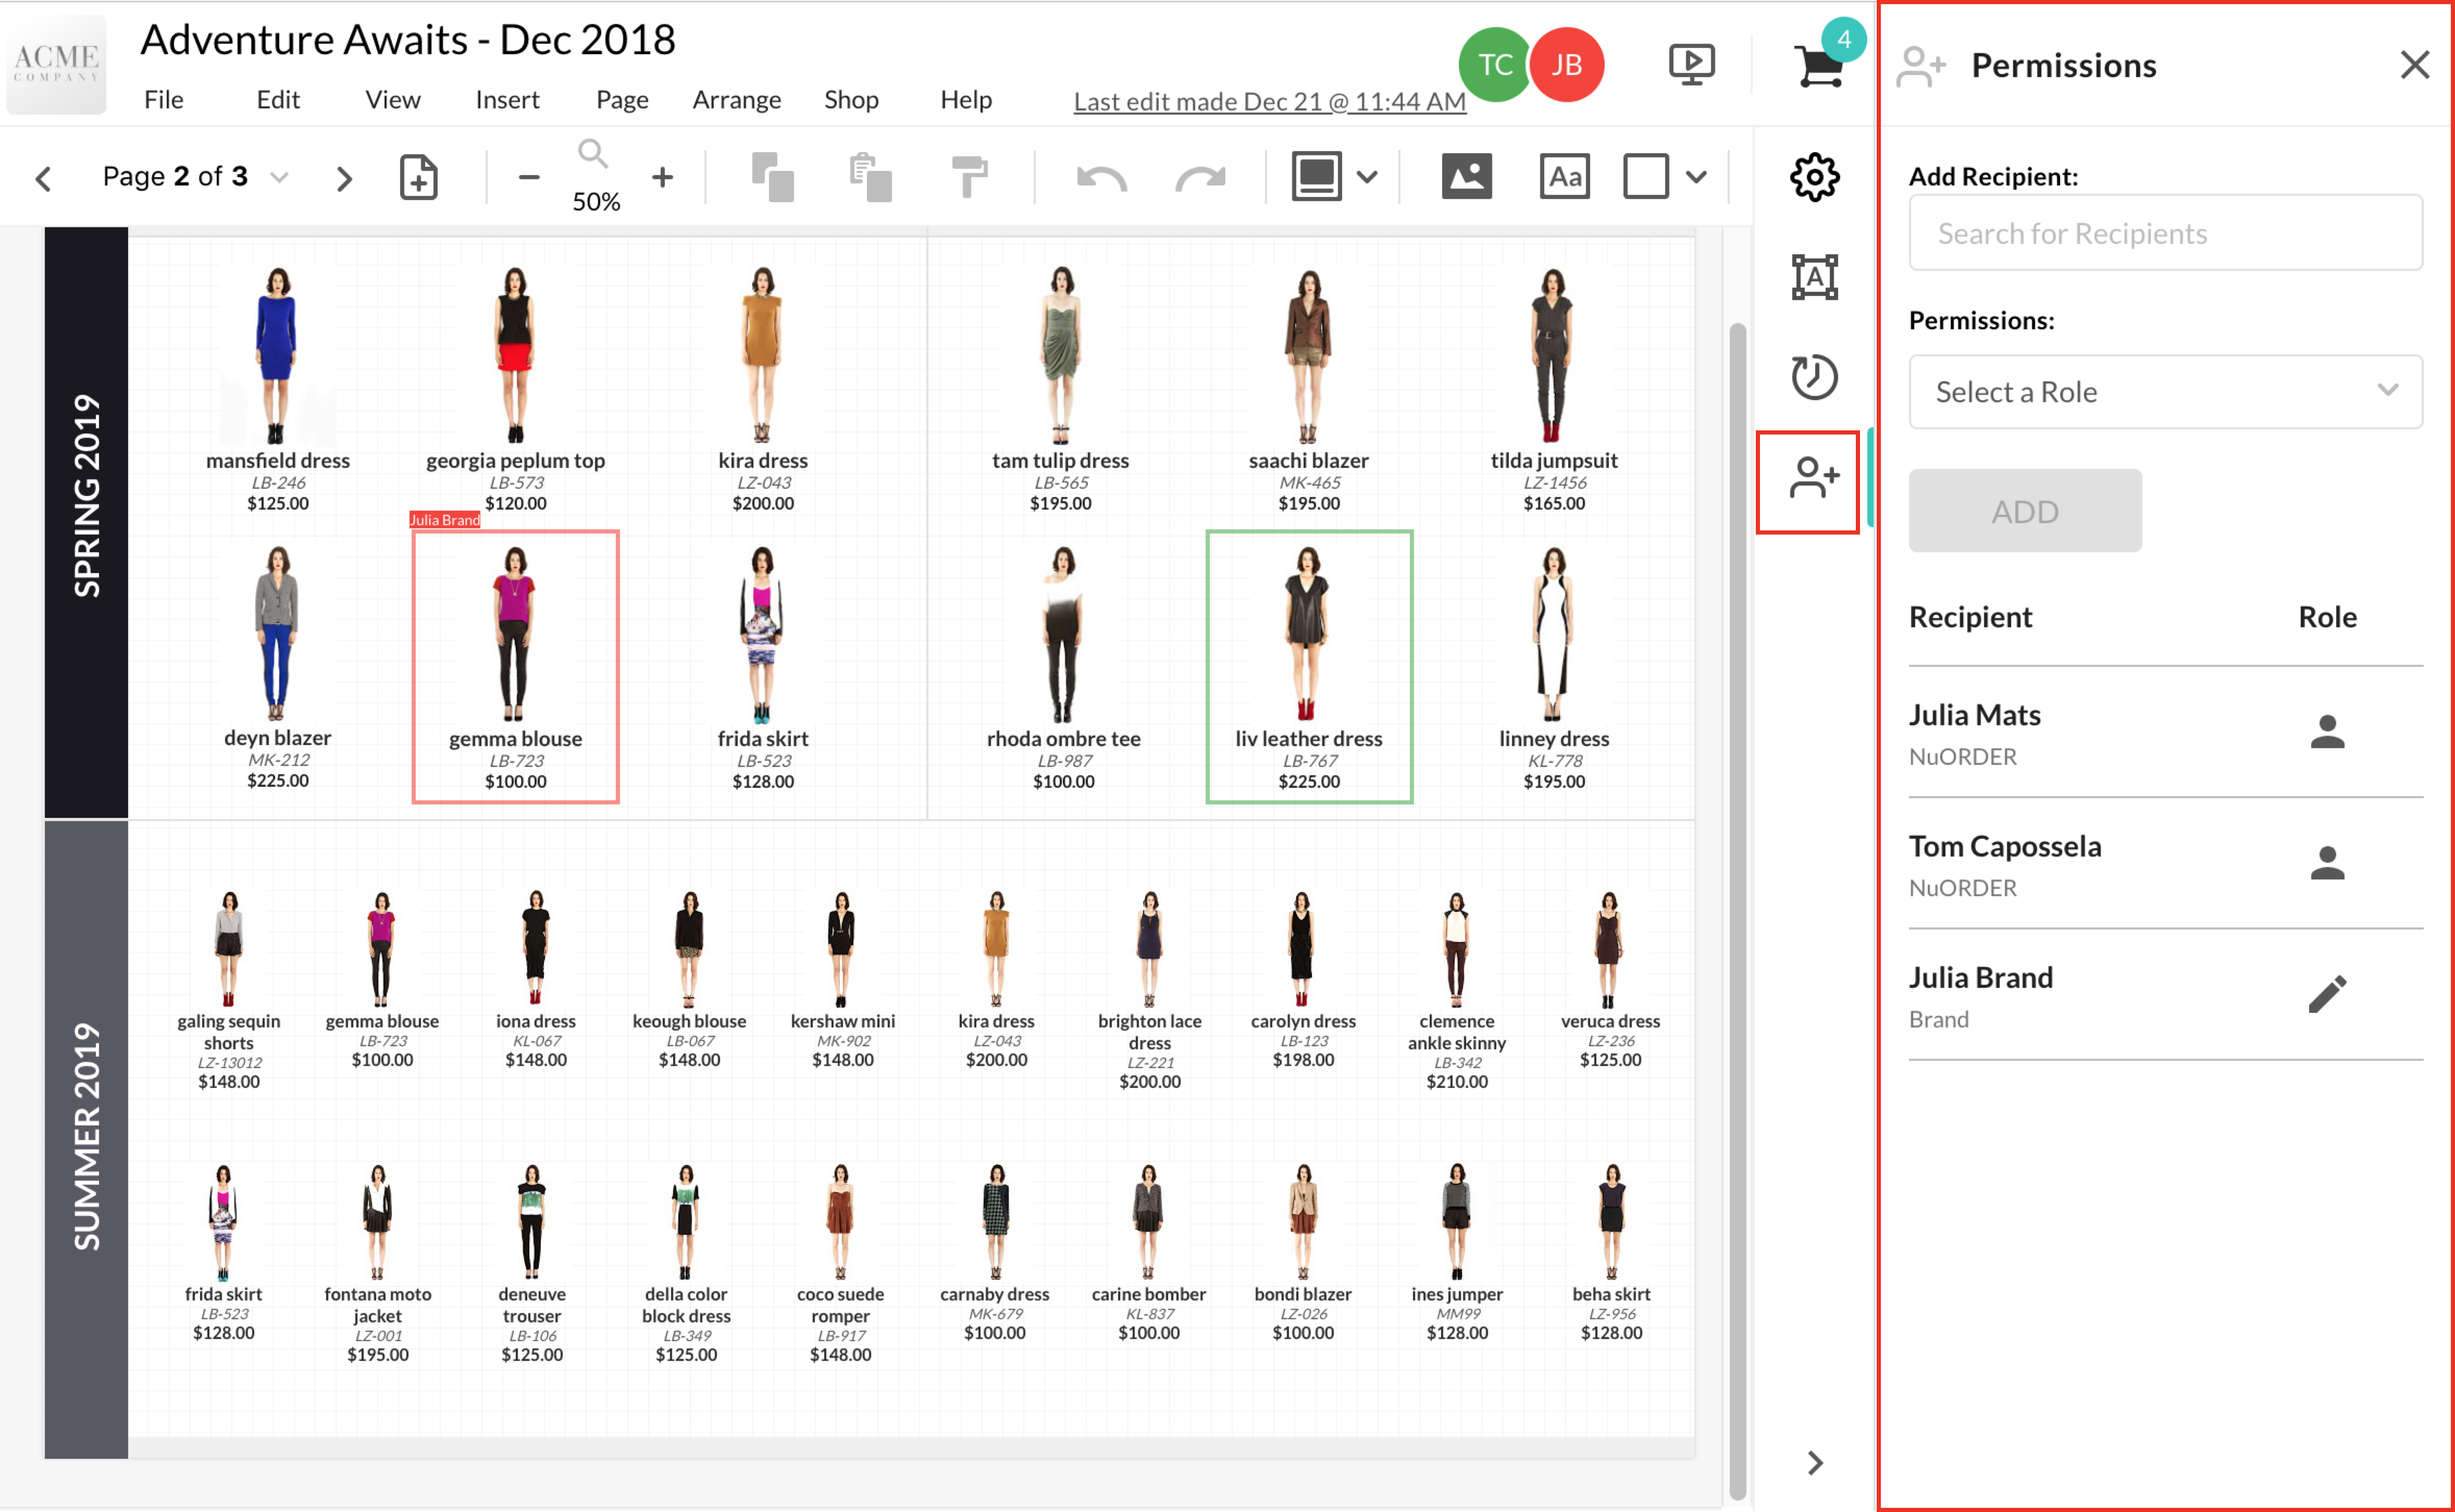Click the Tom Capossela recipient name

pyautogui.click(x=2004, y=846)
